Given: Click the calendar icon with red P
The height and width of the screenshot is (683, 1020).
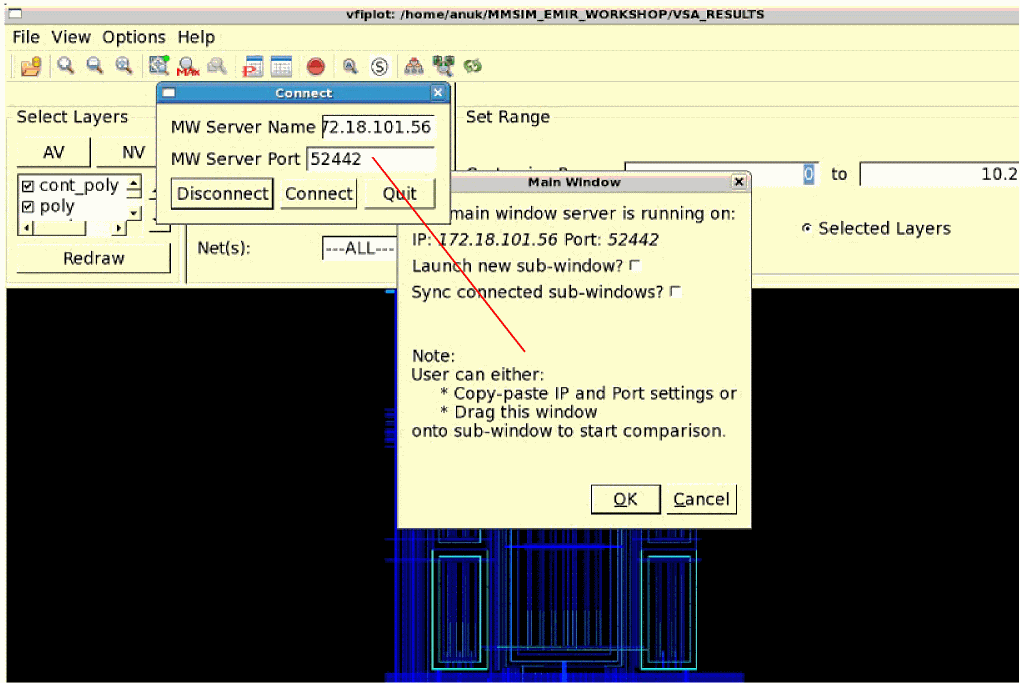Looking at the screenshot, I should (253, 67).
